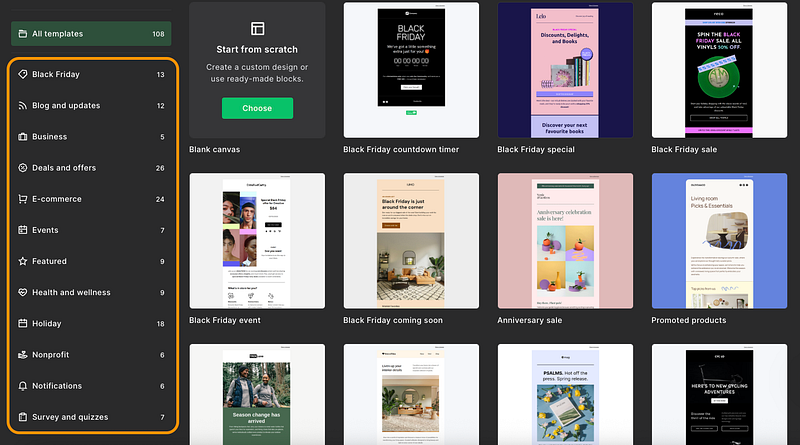Click the Promoted products caption
Image resolution: width=800 pixels, height=445 pixels.
click(x=688, y=320)
